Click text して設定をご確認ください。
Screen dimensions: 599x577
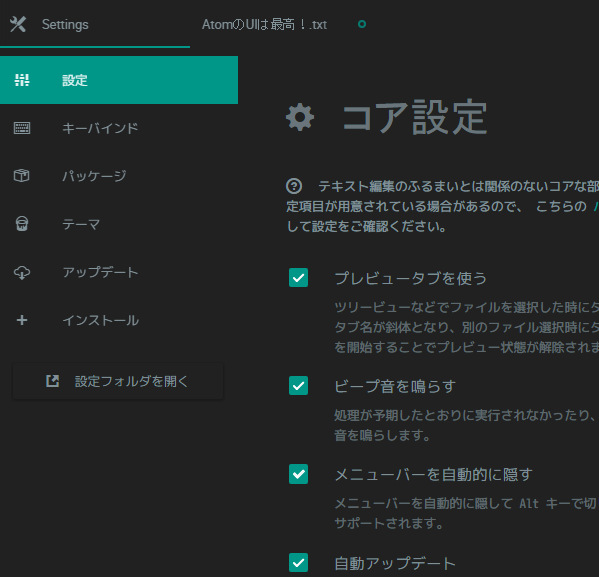pyautogui.click(x=367, y=226)
